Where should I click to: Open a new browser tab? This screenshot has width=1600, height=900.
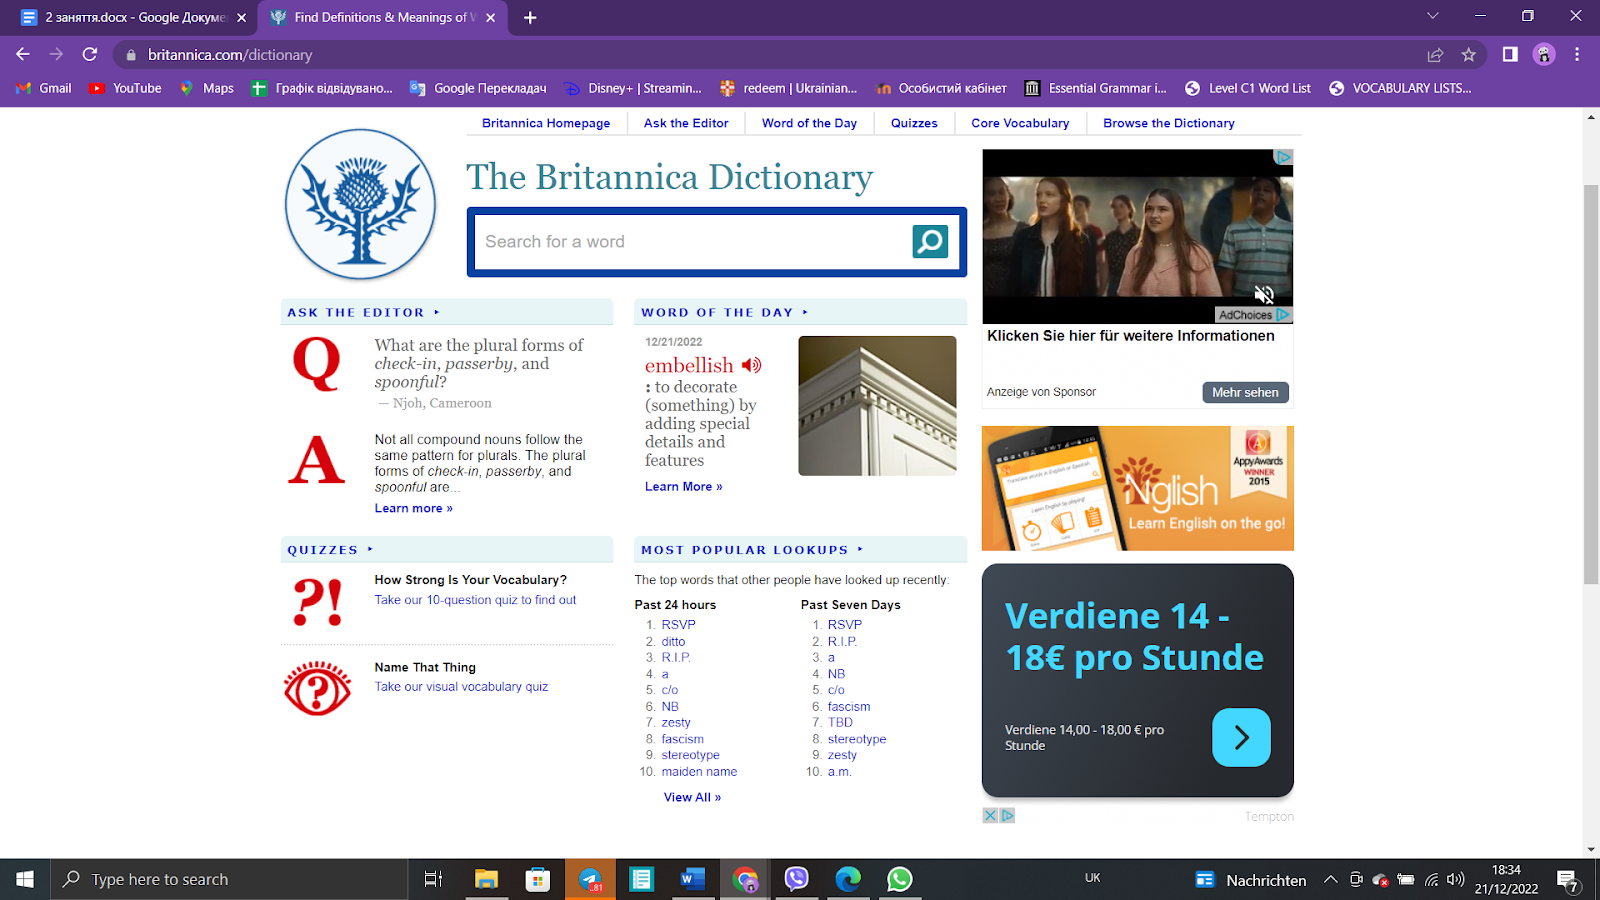pyautogui.click(x=530, y=17)
